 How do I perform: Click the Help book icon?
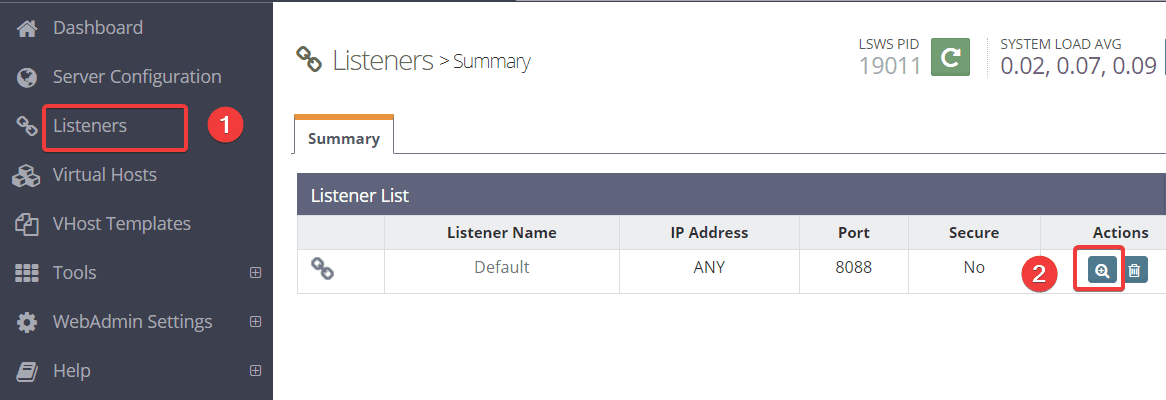[x=27, y=371]
